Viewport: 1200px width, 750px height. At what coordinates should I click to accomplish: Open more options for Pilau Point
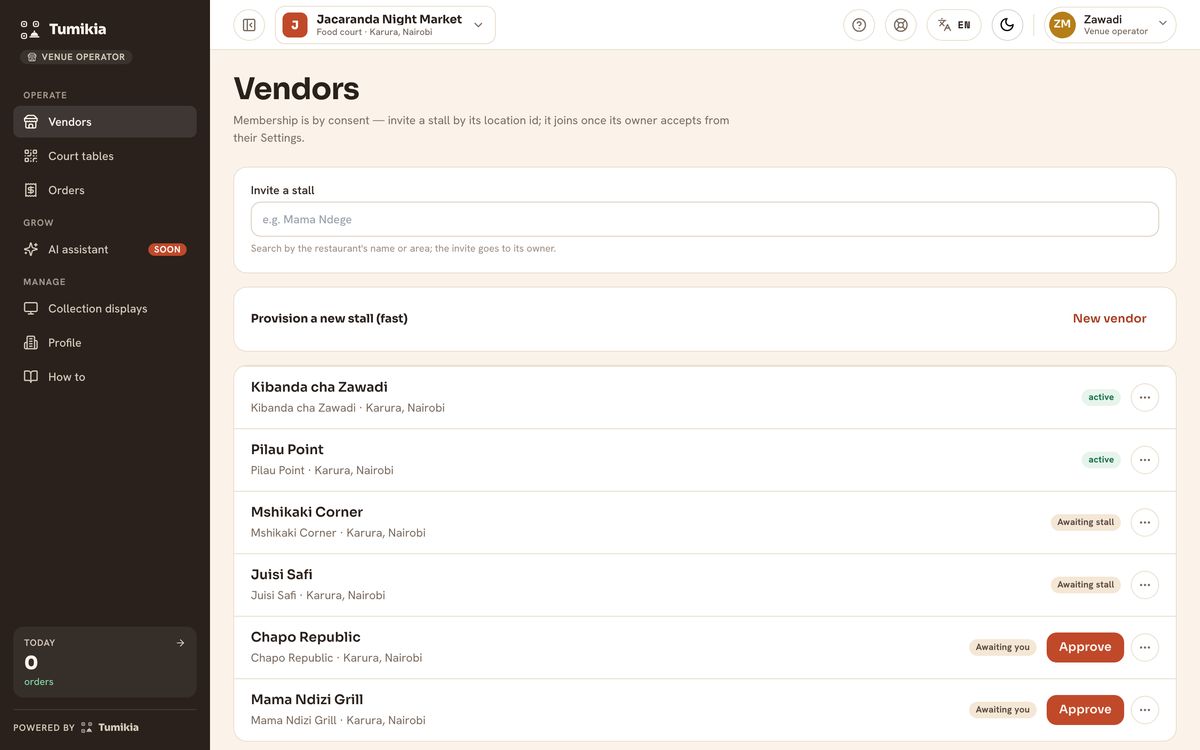pyautogui.click(x=1145, y=460)
